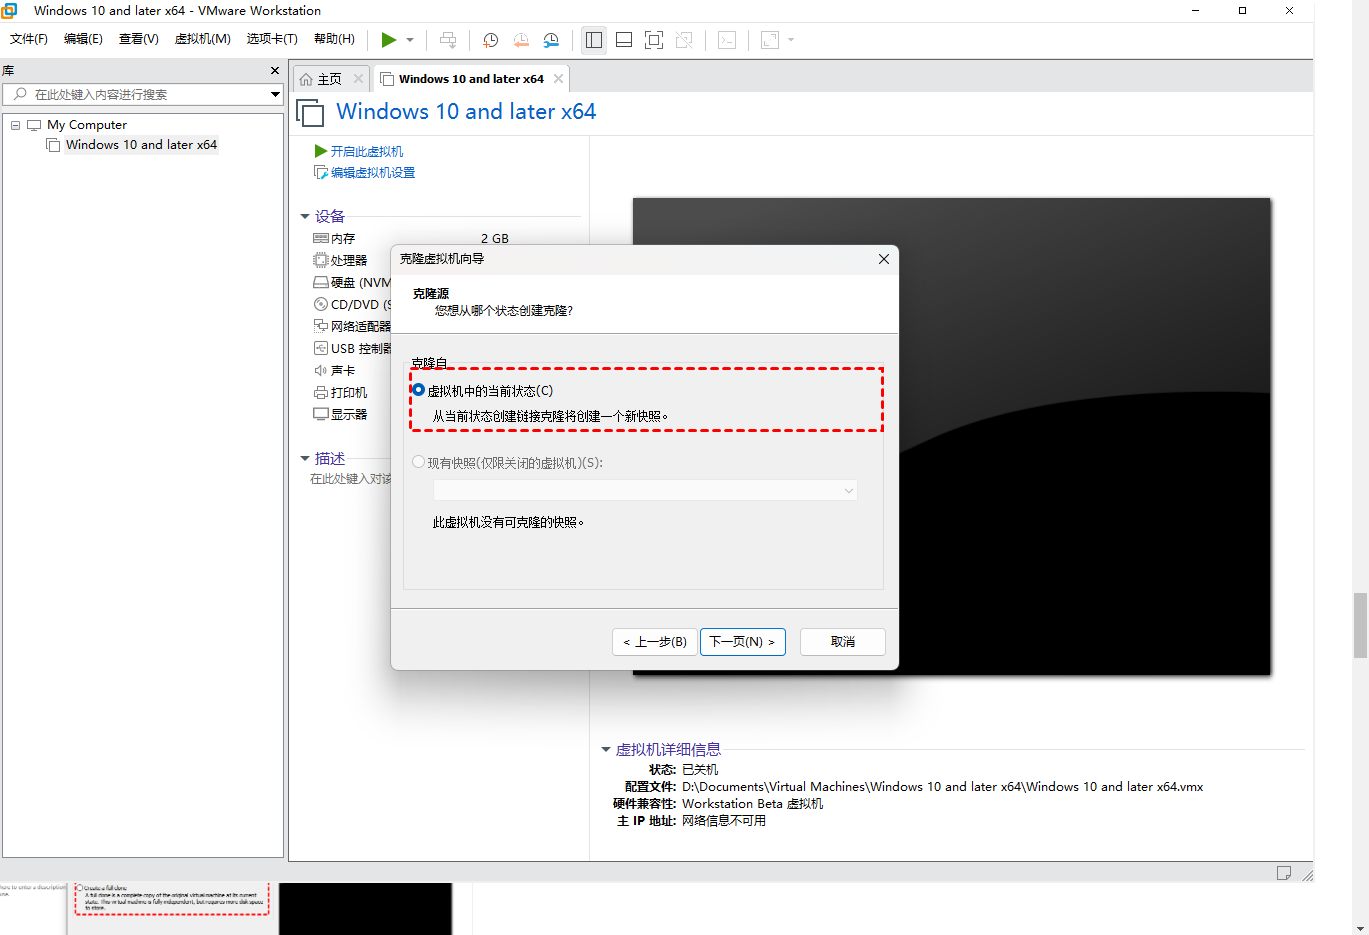Open the 虚拟机(M) menu
The height and width of the screenshot is (935, 1369).
click(x=202, y=39)
